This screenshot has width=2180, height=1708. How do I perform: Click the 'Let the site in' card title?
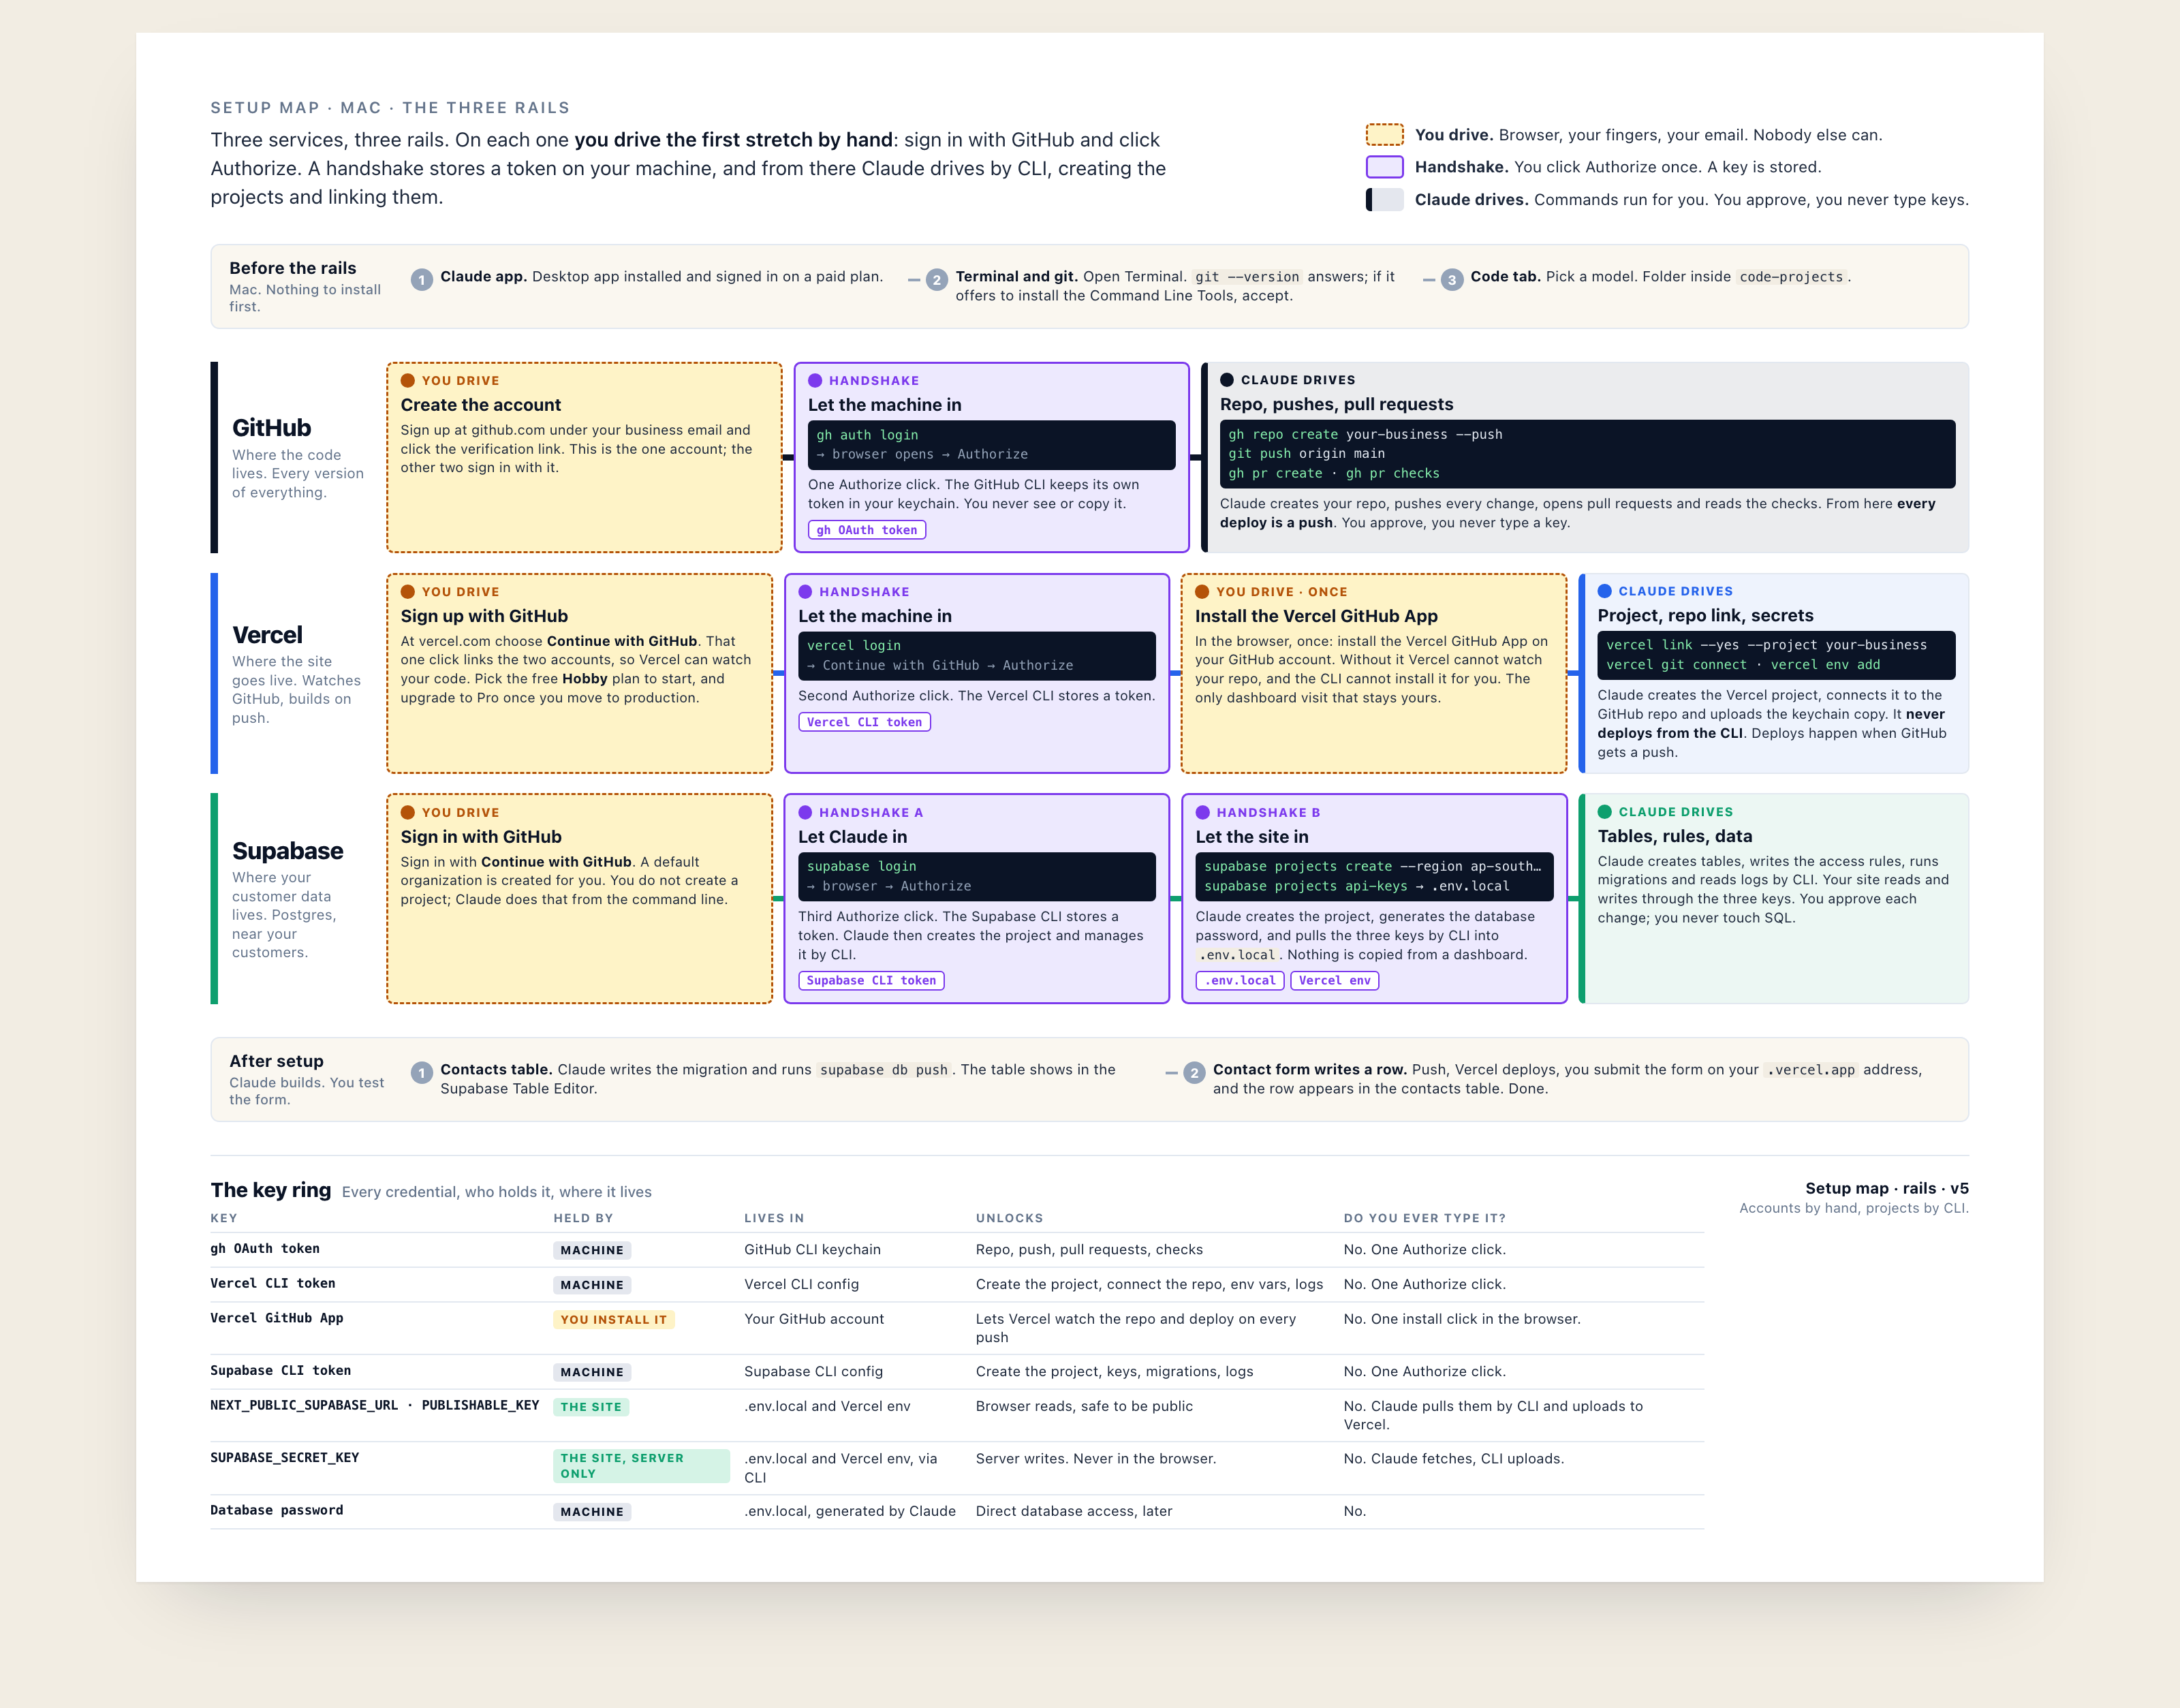tap(1252, 837)
